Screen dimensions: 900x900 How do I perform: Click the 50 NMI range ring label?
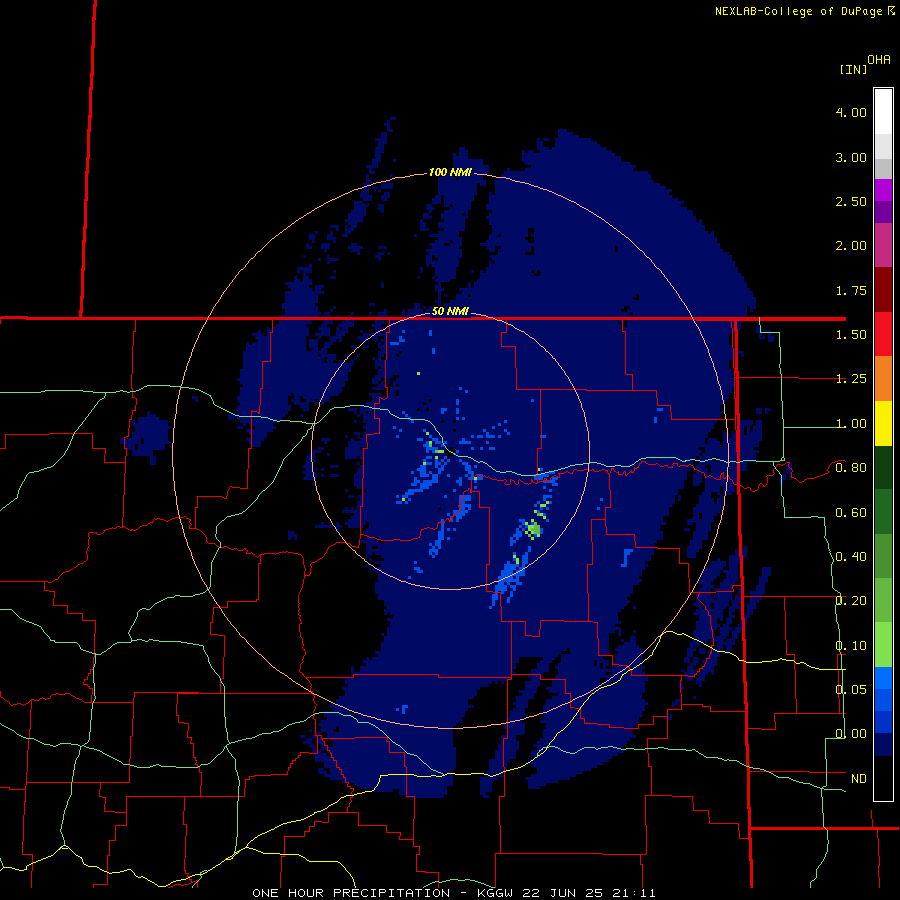(450, 312)
